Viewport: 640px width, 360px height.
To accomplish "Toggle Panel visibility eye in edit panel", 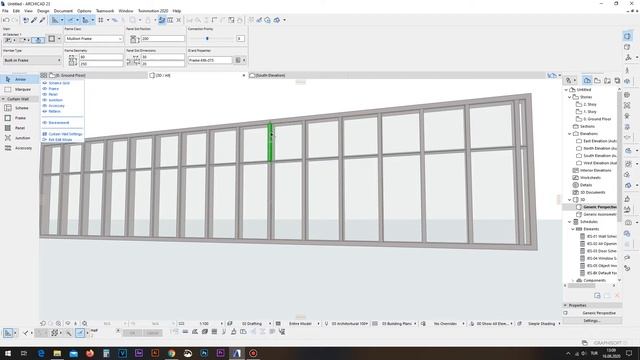I will point(45,94).
